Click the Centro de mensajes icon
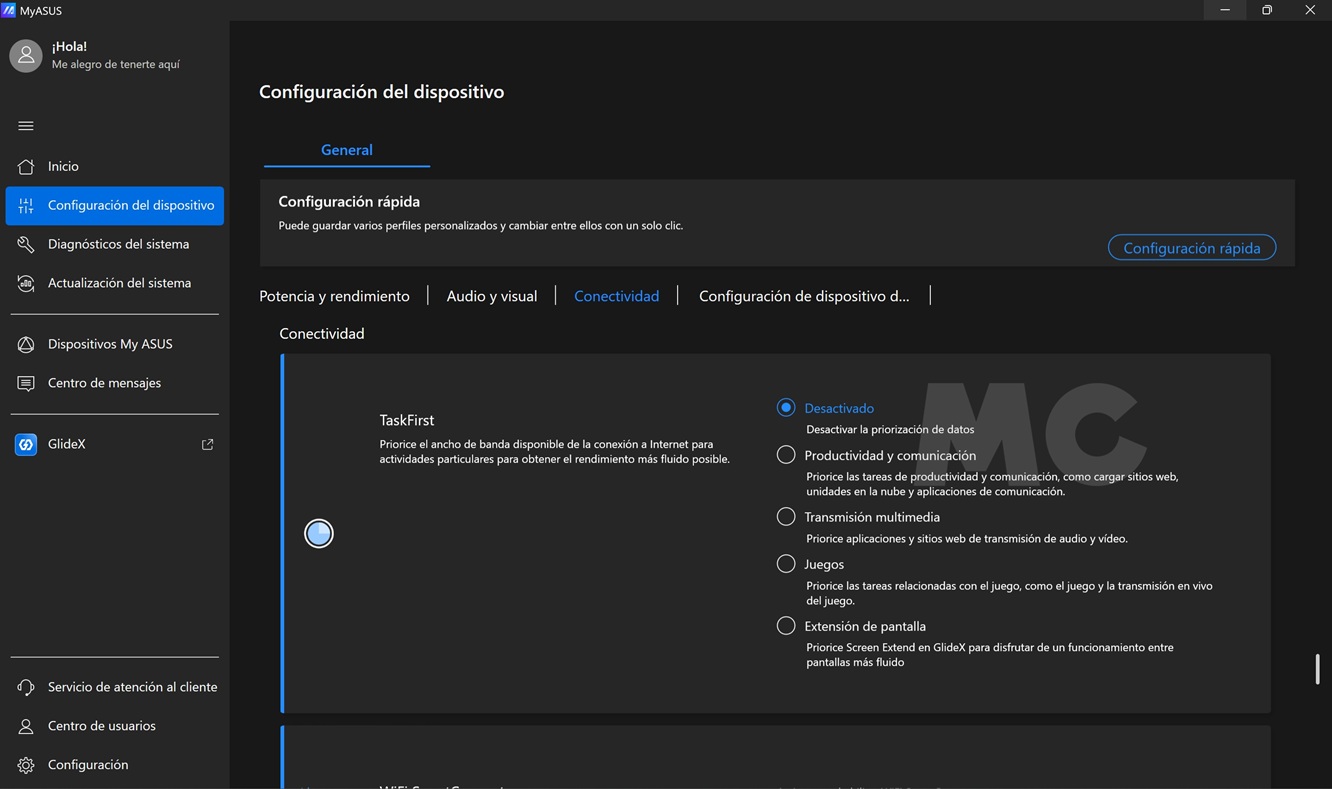This screenshot has height=789, width=1332. click(x=26, y=383)
